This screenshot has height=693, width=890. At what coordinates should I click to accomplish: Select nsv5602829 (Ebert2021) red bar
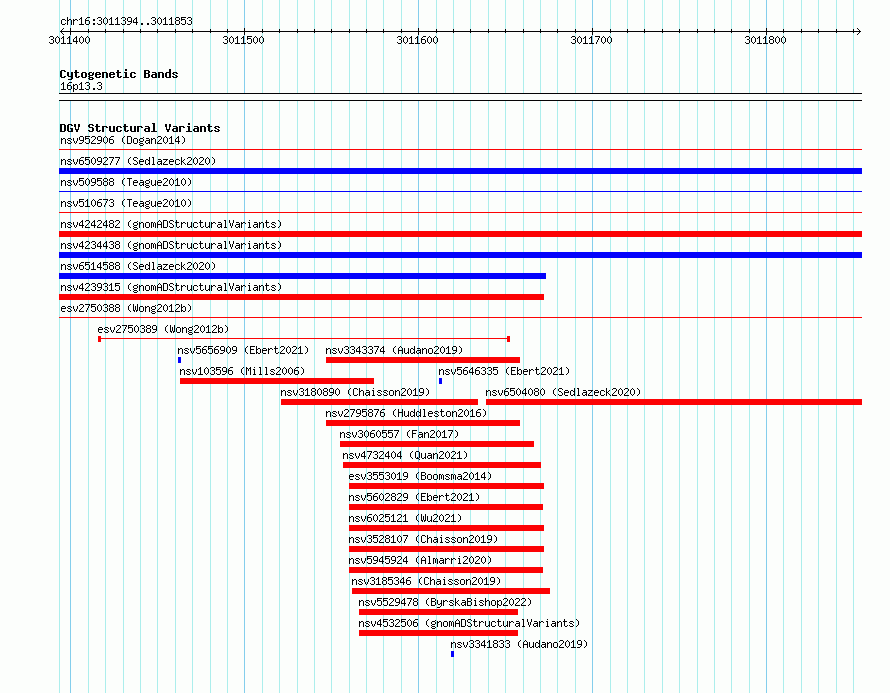446,507
